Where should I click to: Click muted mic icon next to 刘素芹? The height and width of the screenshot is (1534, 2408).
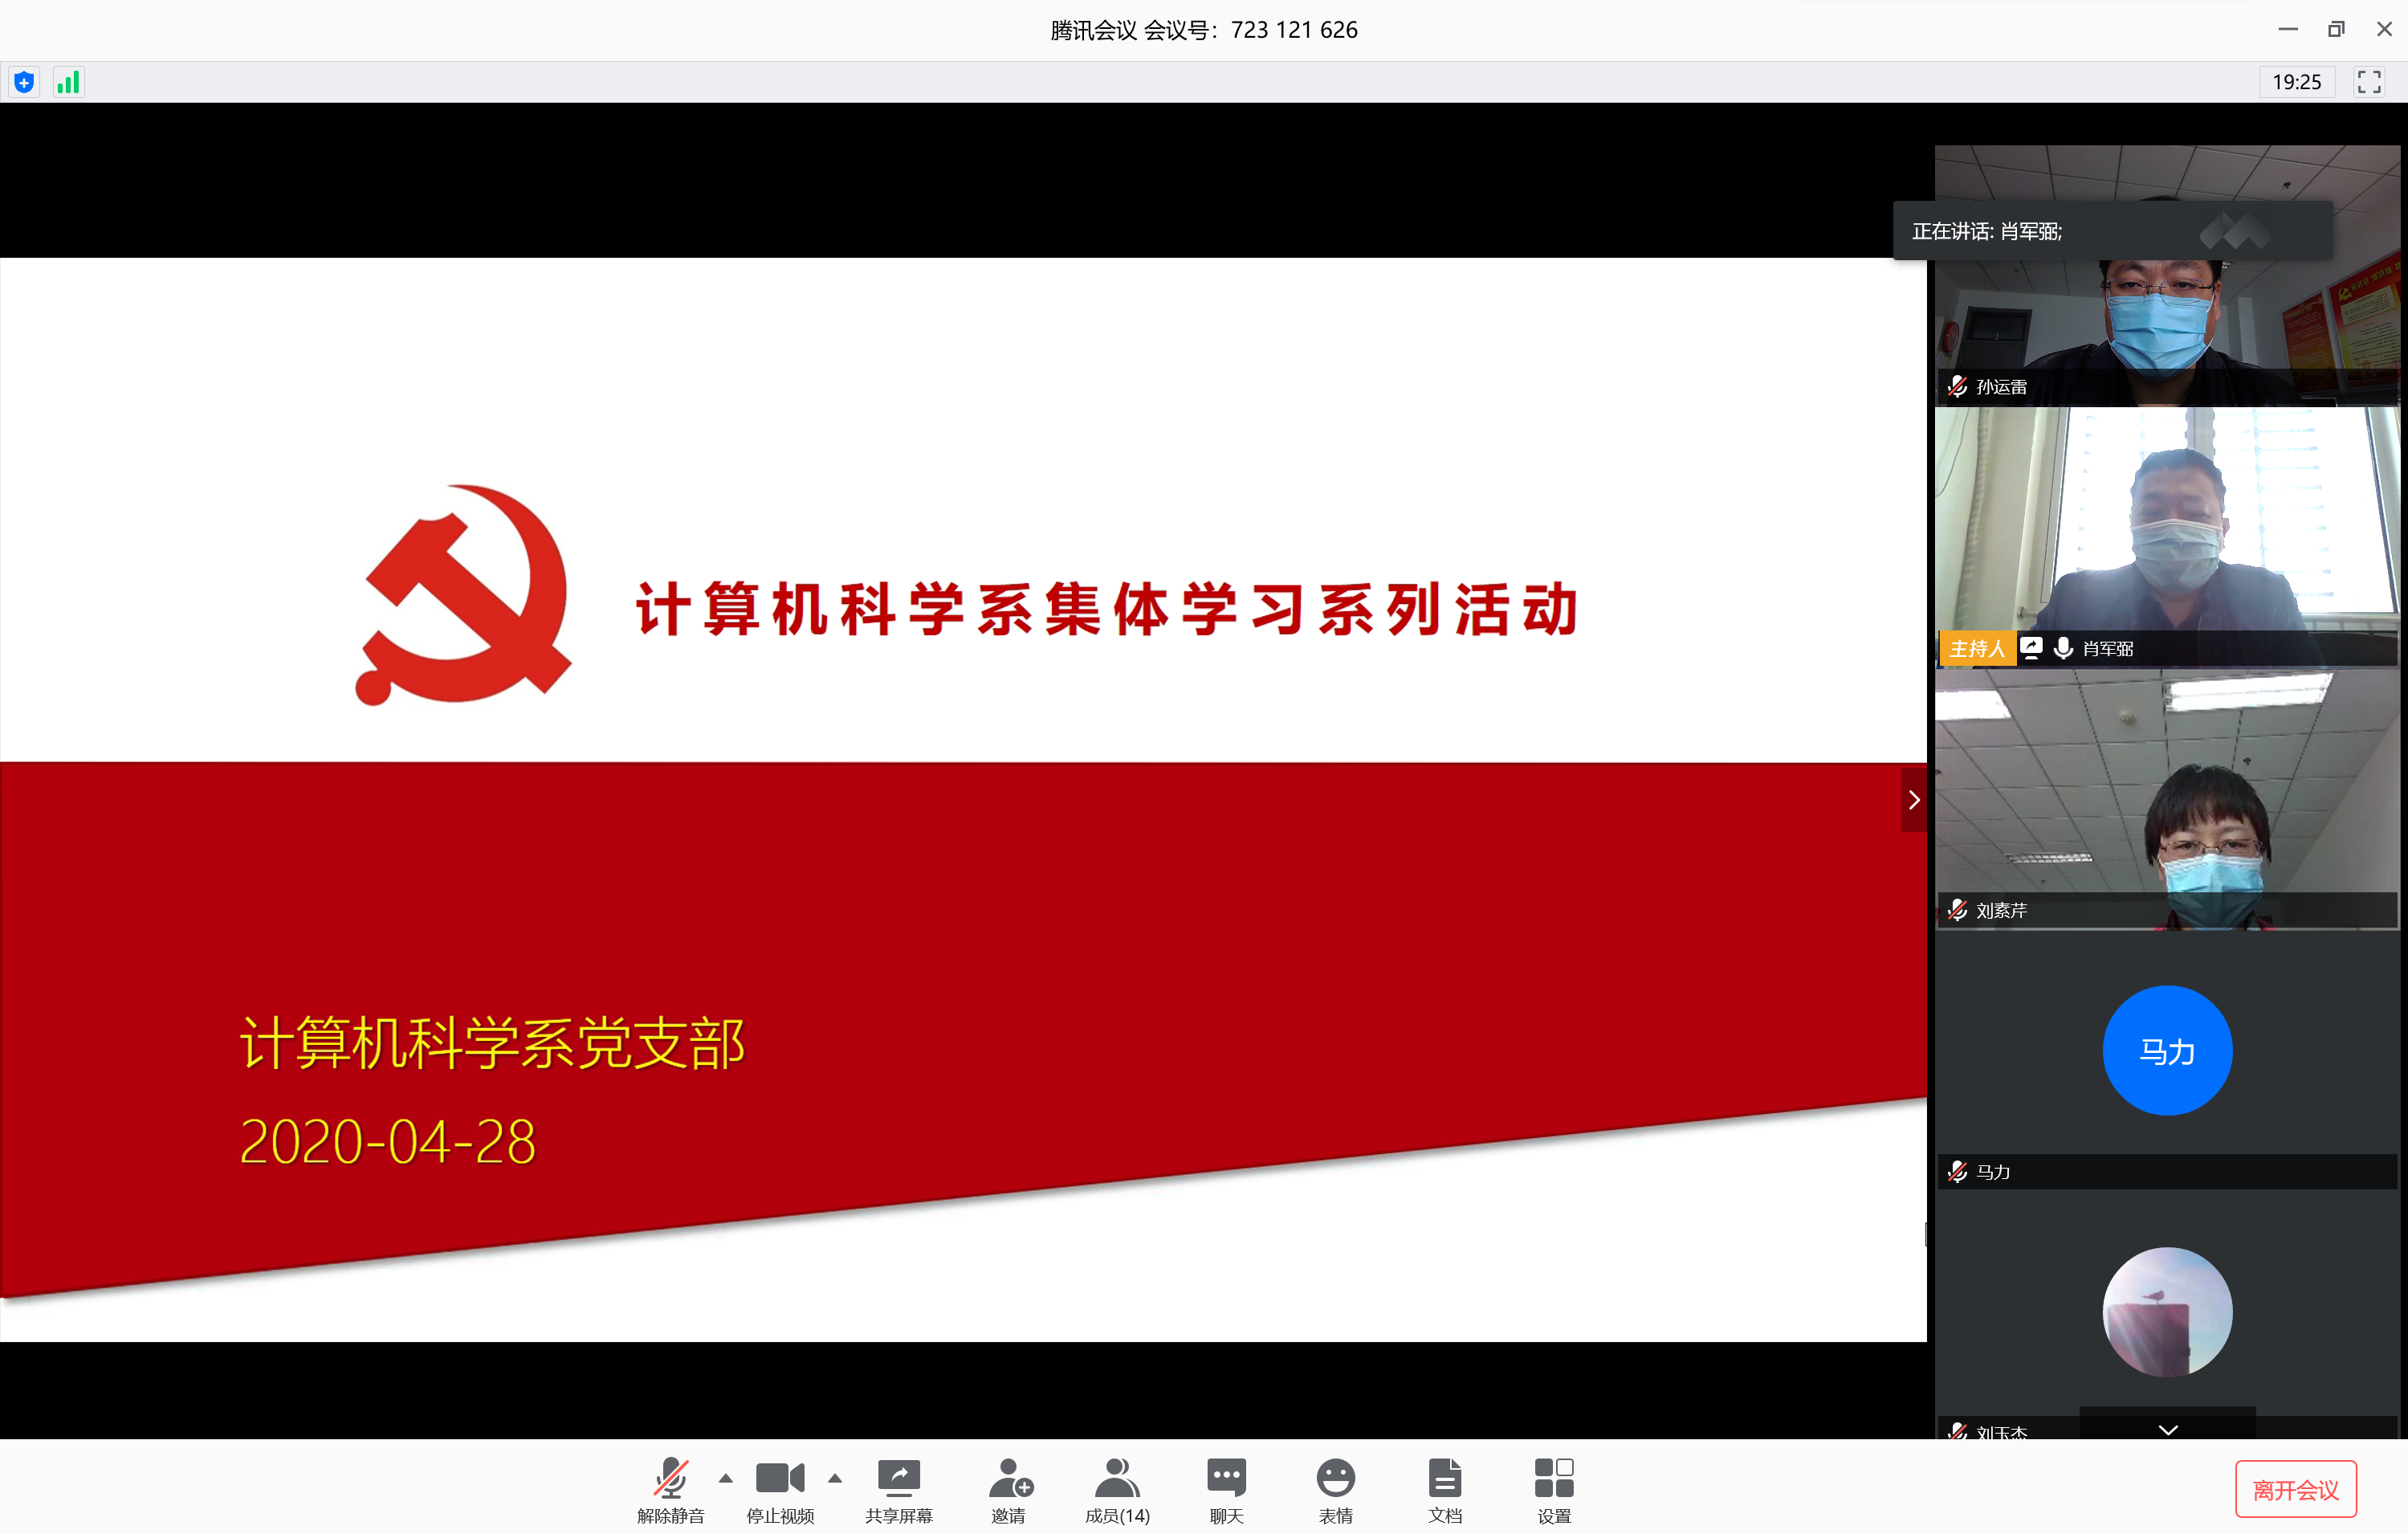click(1957, 910)
